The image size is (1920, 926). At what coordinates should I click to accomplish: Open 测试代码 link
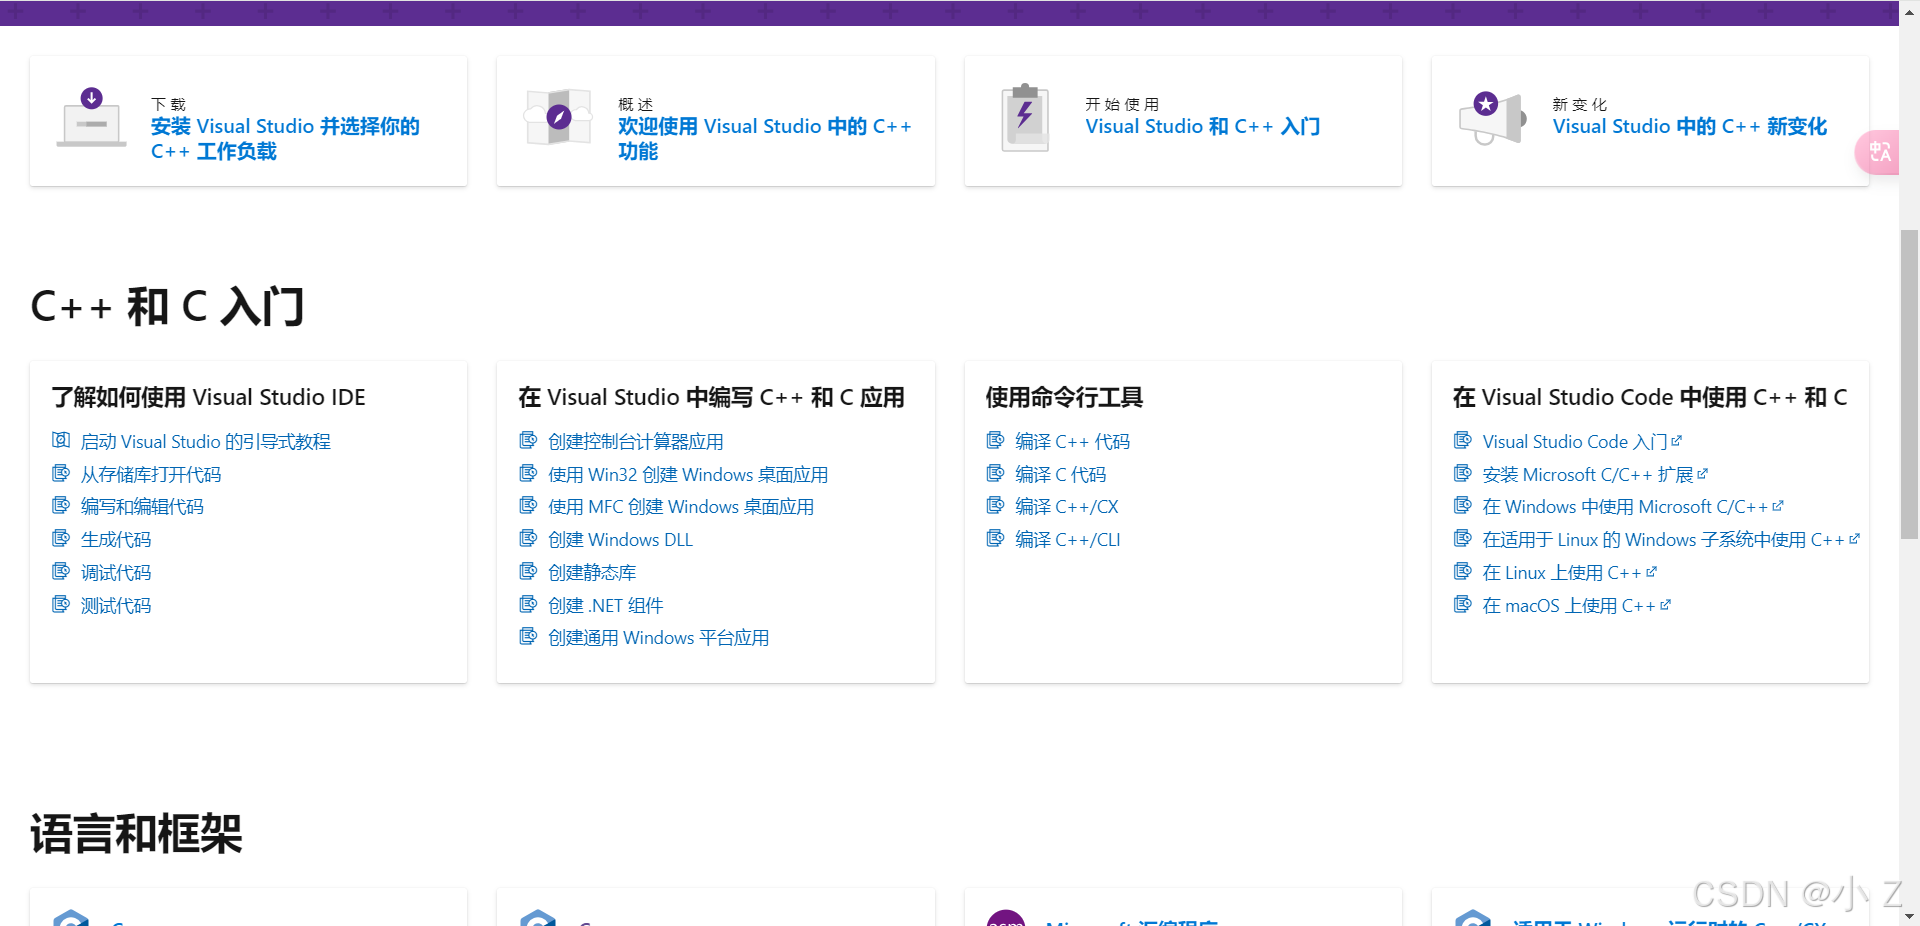point(116,605)
